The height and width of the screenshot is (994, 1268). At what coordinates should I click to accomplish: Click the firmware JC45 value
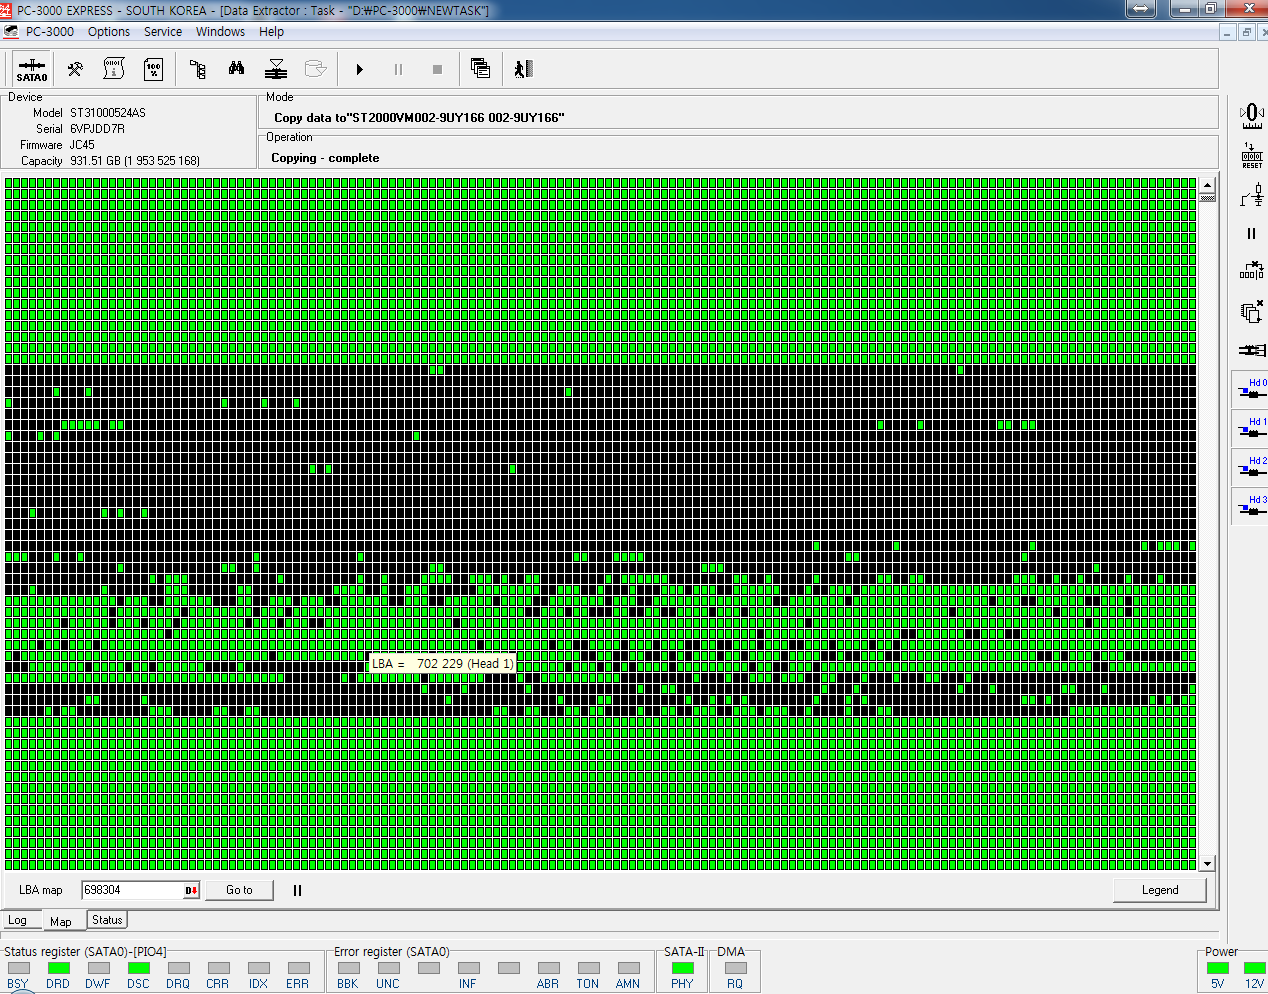(x=82, y=145)
